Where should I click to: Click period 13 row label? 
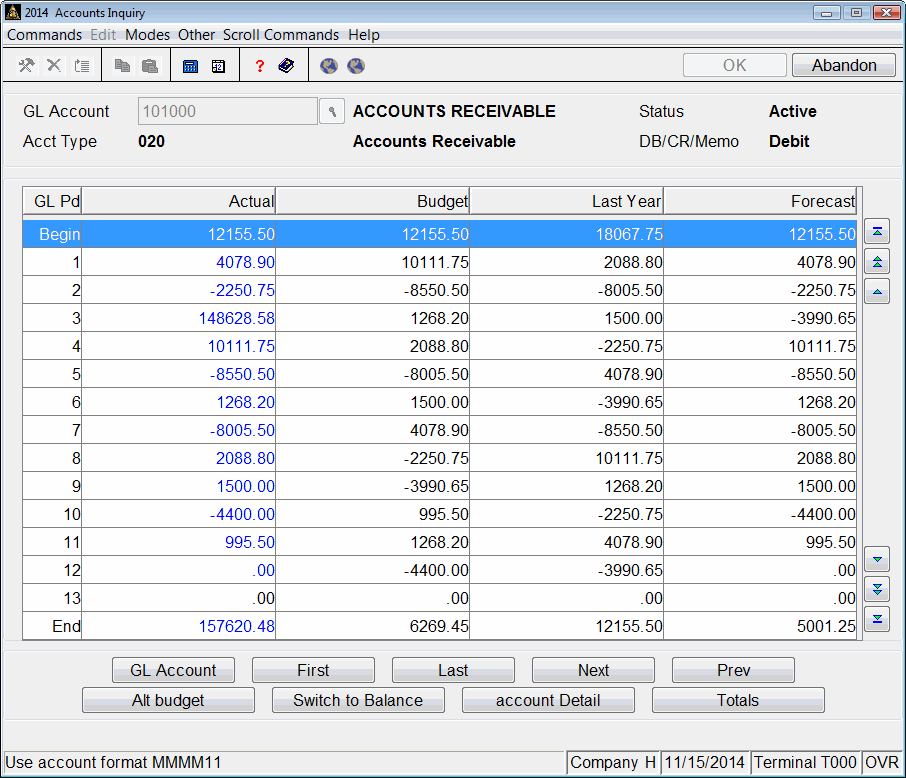coord(72,598)
